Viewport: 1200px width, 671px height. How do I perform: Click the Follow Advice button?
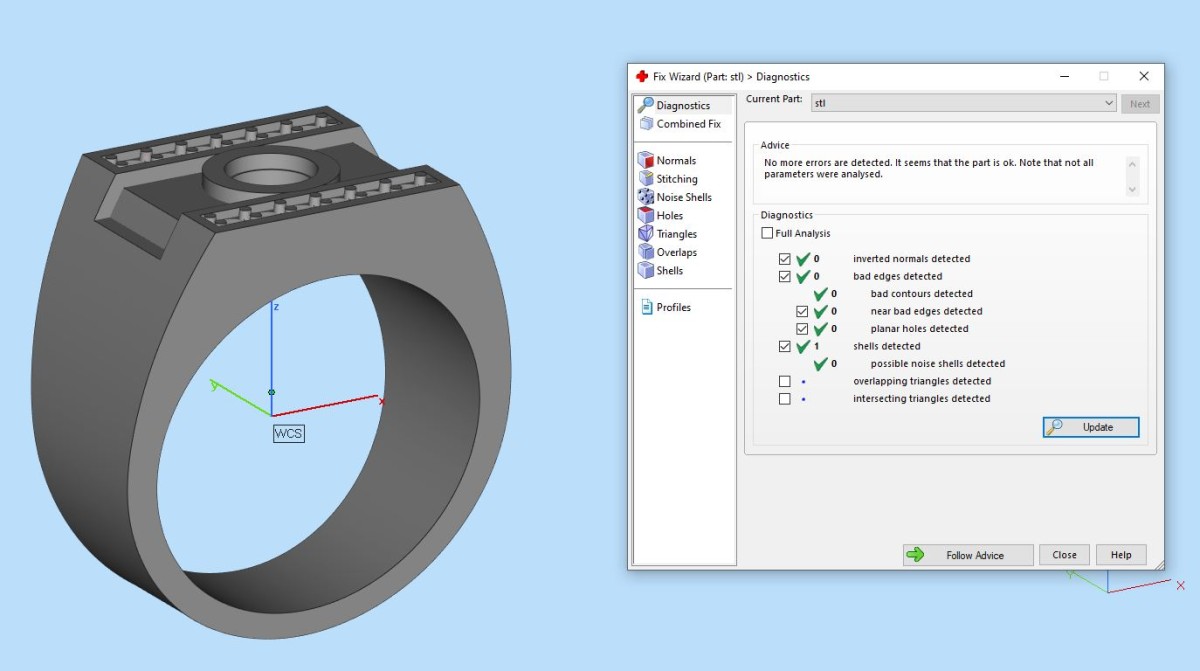point(967,555)
